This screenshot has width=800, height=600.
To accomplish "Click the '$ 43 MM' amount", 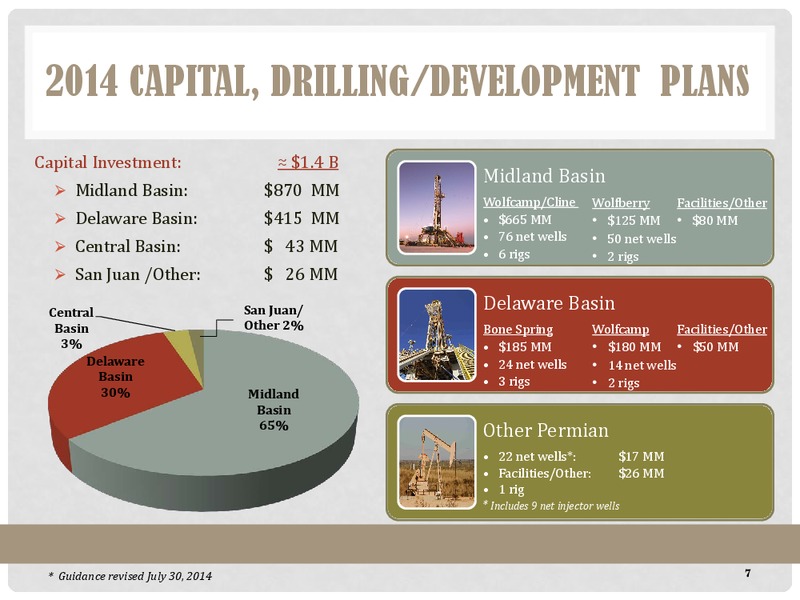I will click(301, 246).
